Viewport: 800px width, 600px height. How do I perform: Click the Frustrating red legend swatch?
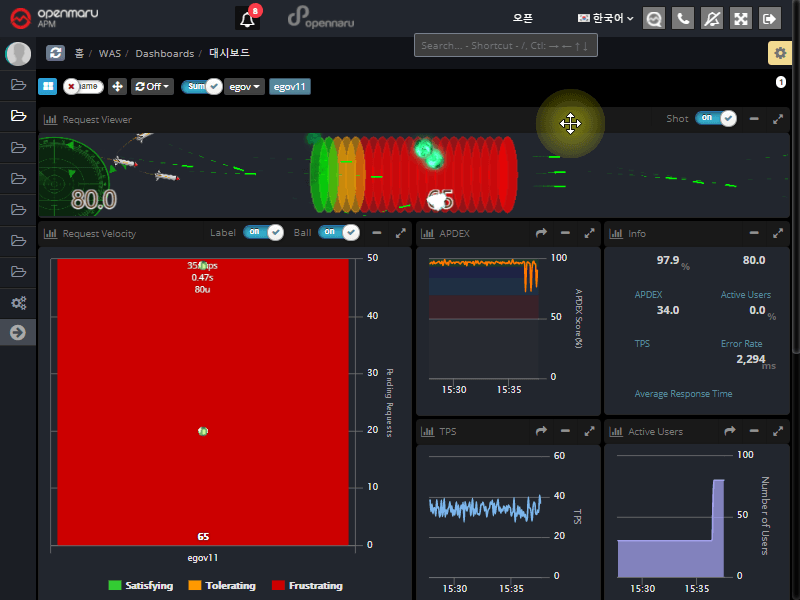point(279,586)
